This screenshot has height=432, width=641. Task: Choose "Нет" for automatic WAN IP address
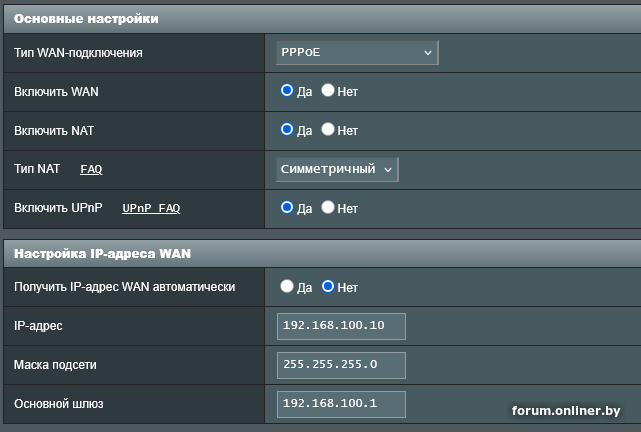(327, 287)
